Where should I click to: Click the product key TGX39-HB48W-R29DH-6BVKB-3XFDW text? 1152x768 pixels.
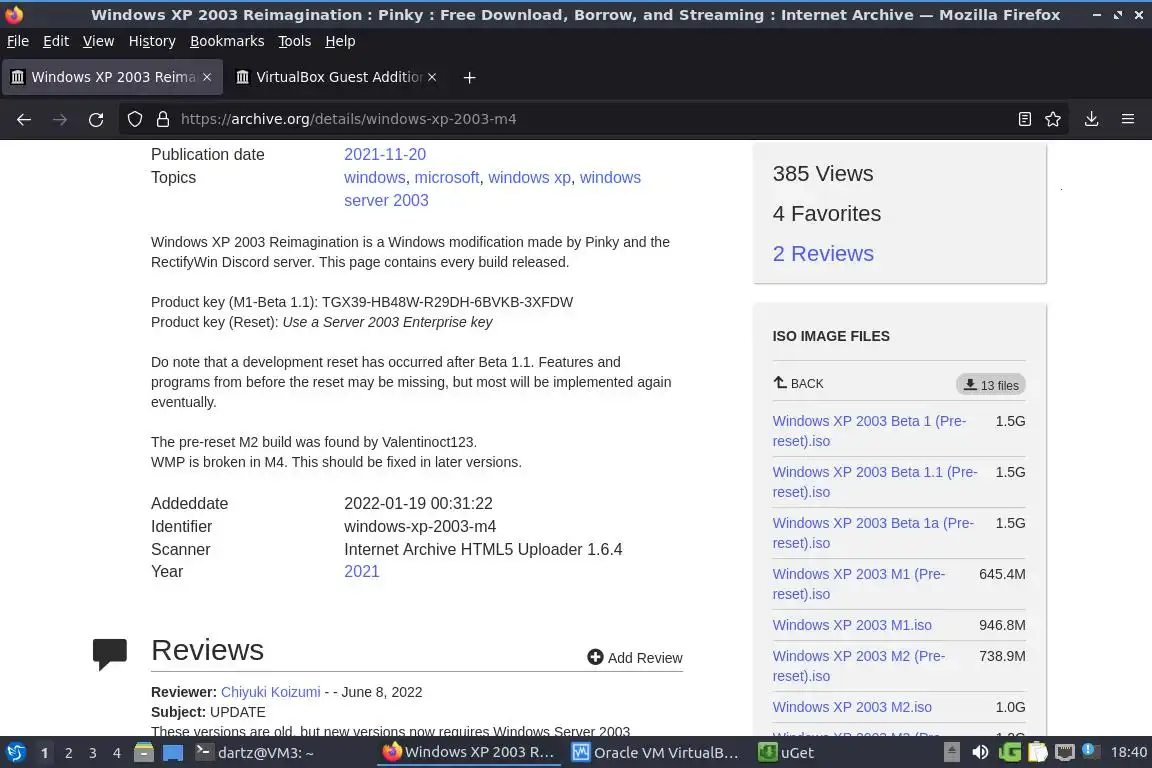(x=447, y=302)
